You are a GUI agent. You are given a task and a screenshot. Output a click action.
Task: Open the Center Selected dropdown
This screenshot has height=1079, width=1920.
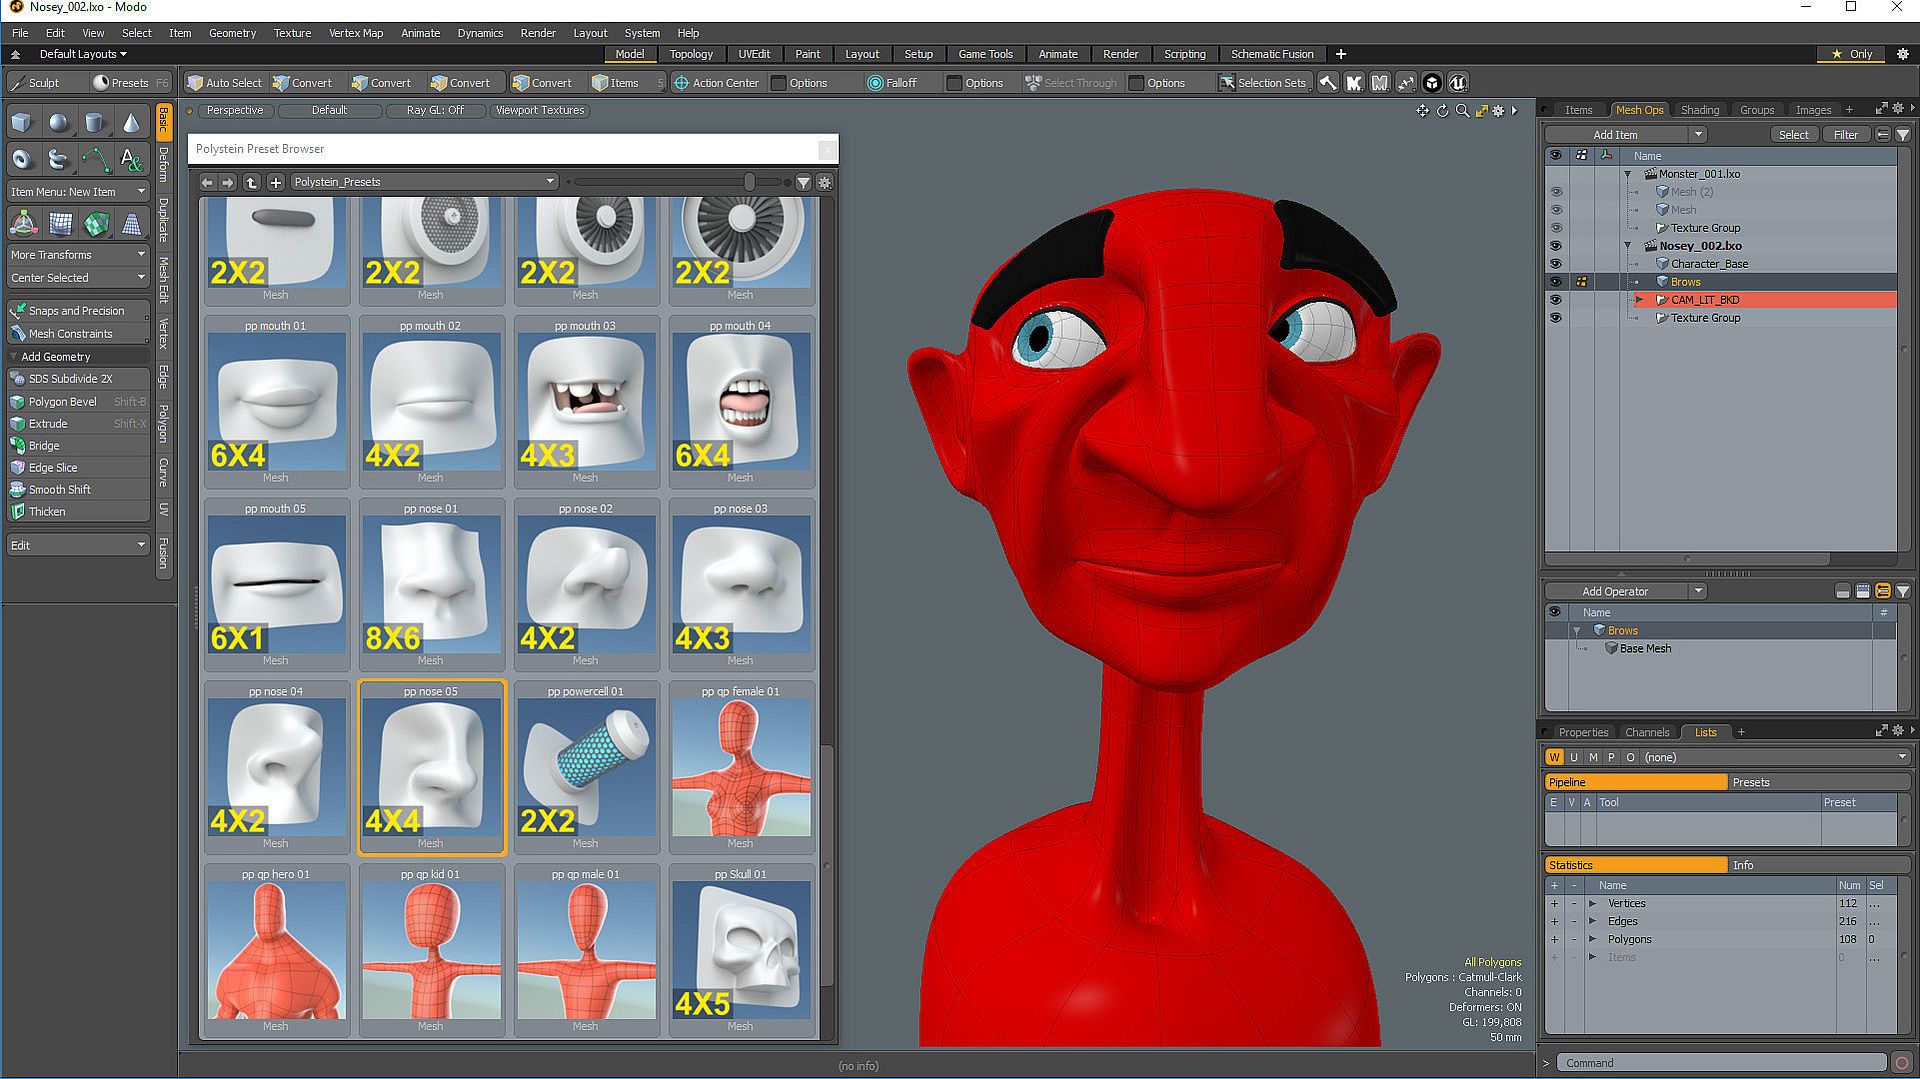click(78, 278)
